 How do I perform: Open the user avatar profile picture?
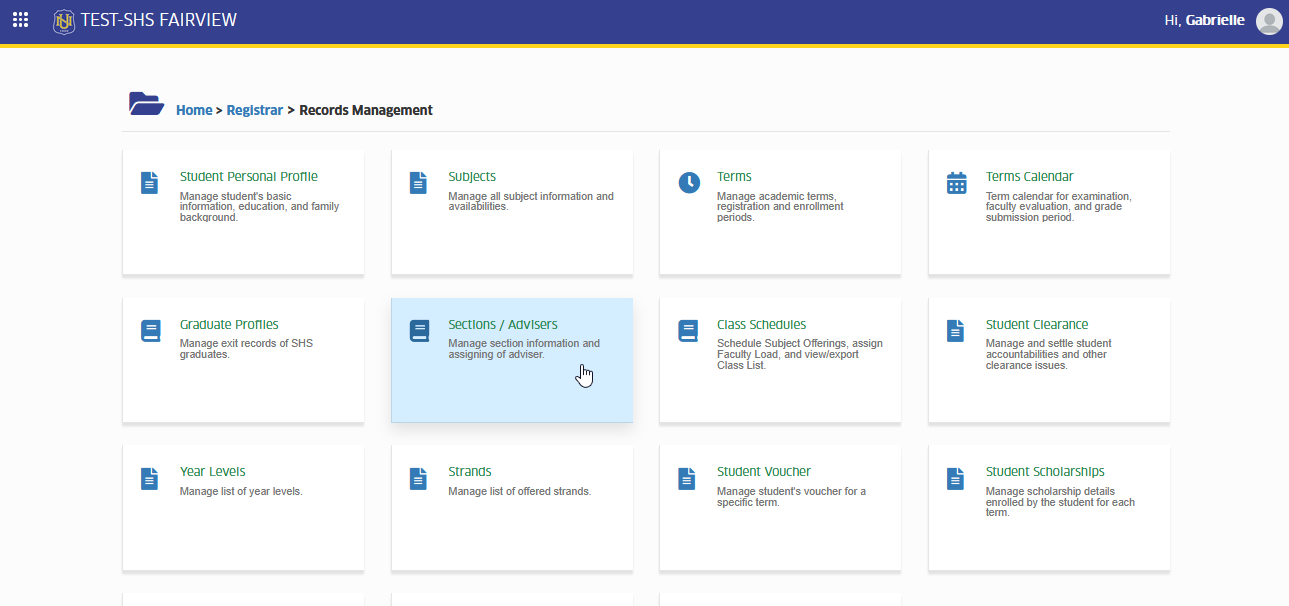[x=1268, y=21]
